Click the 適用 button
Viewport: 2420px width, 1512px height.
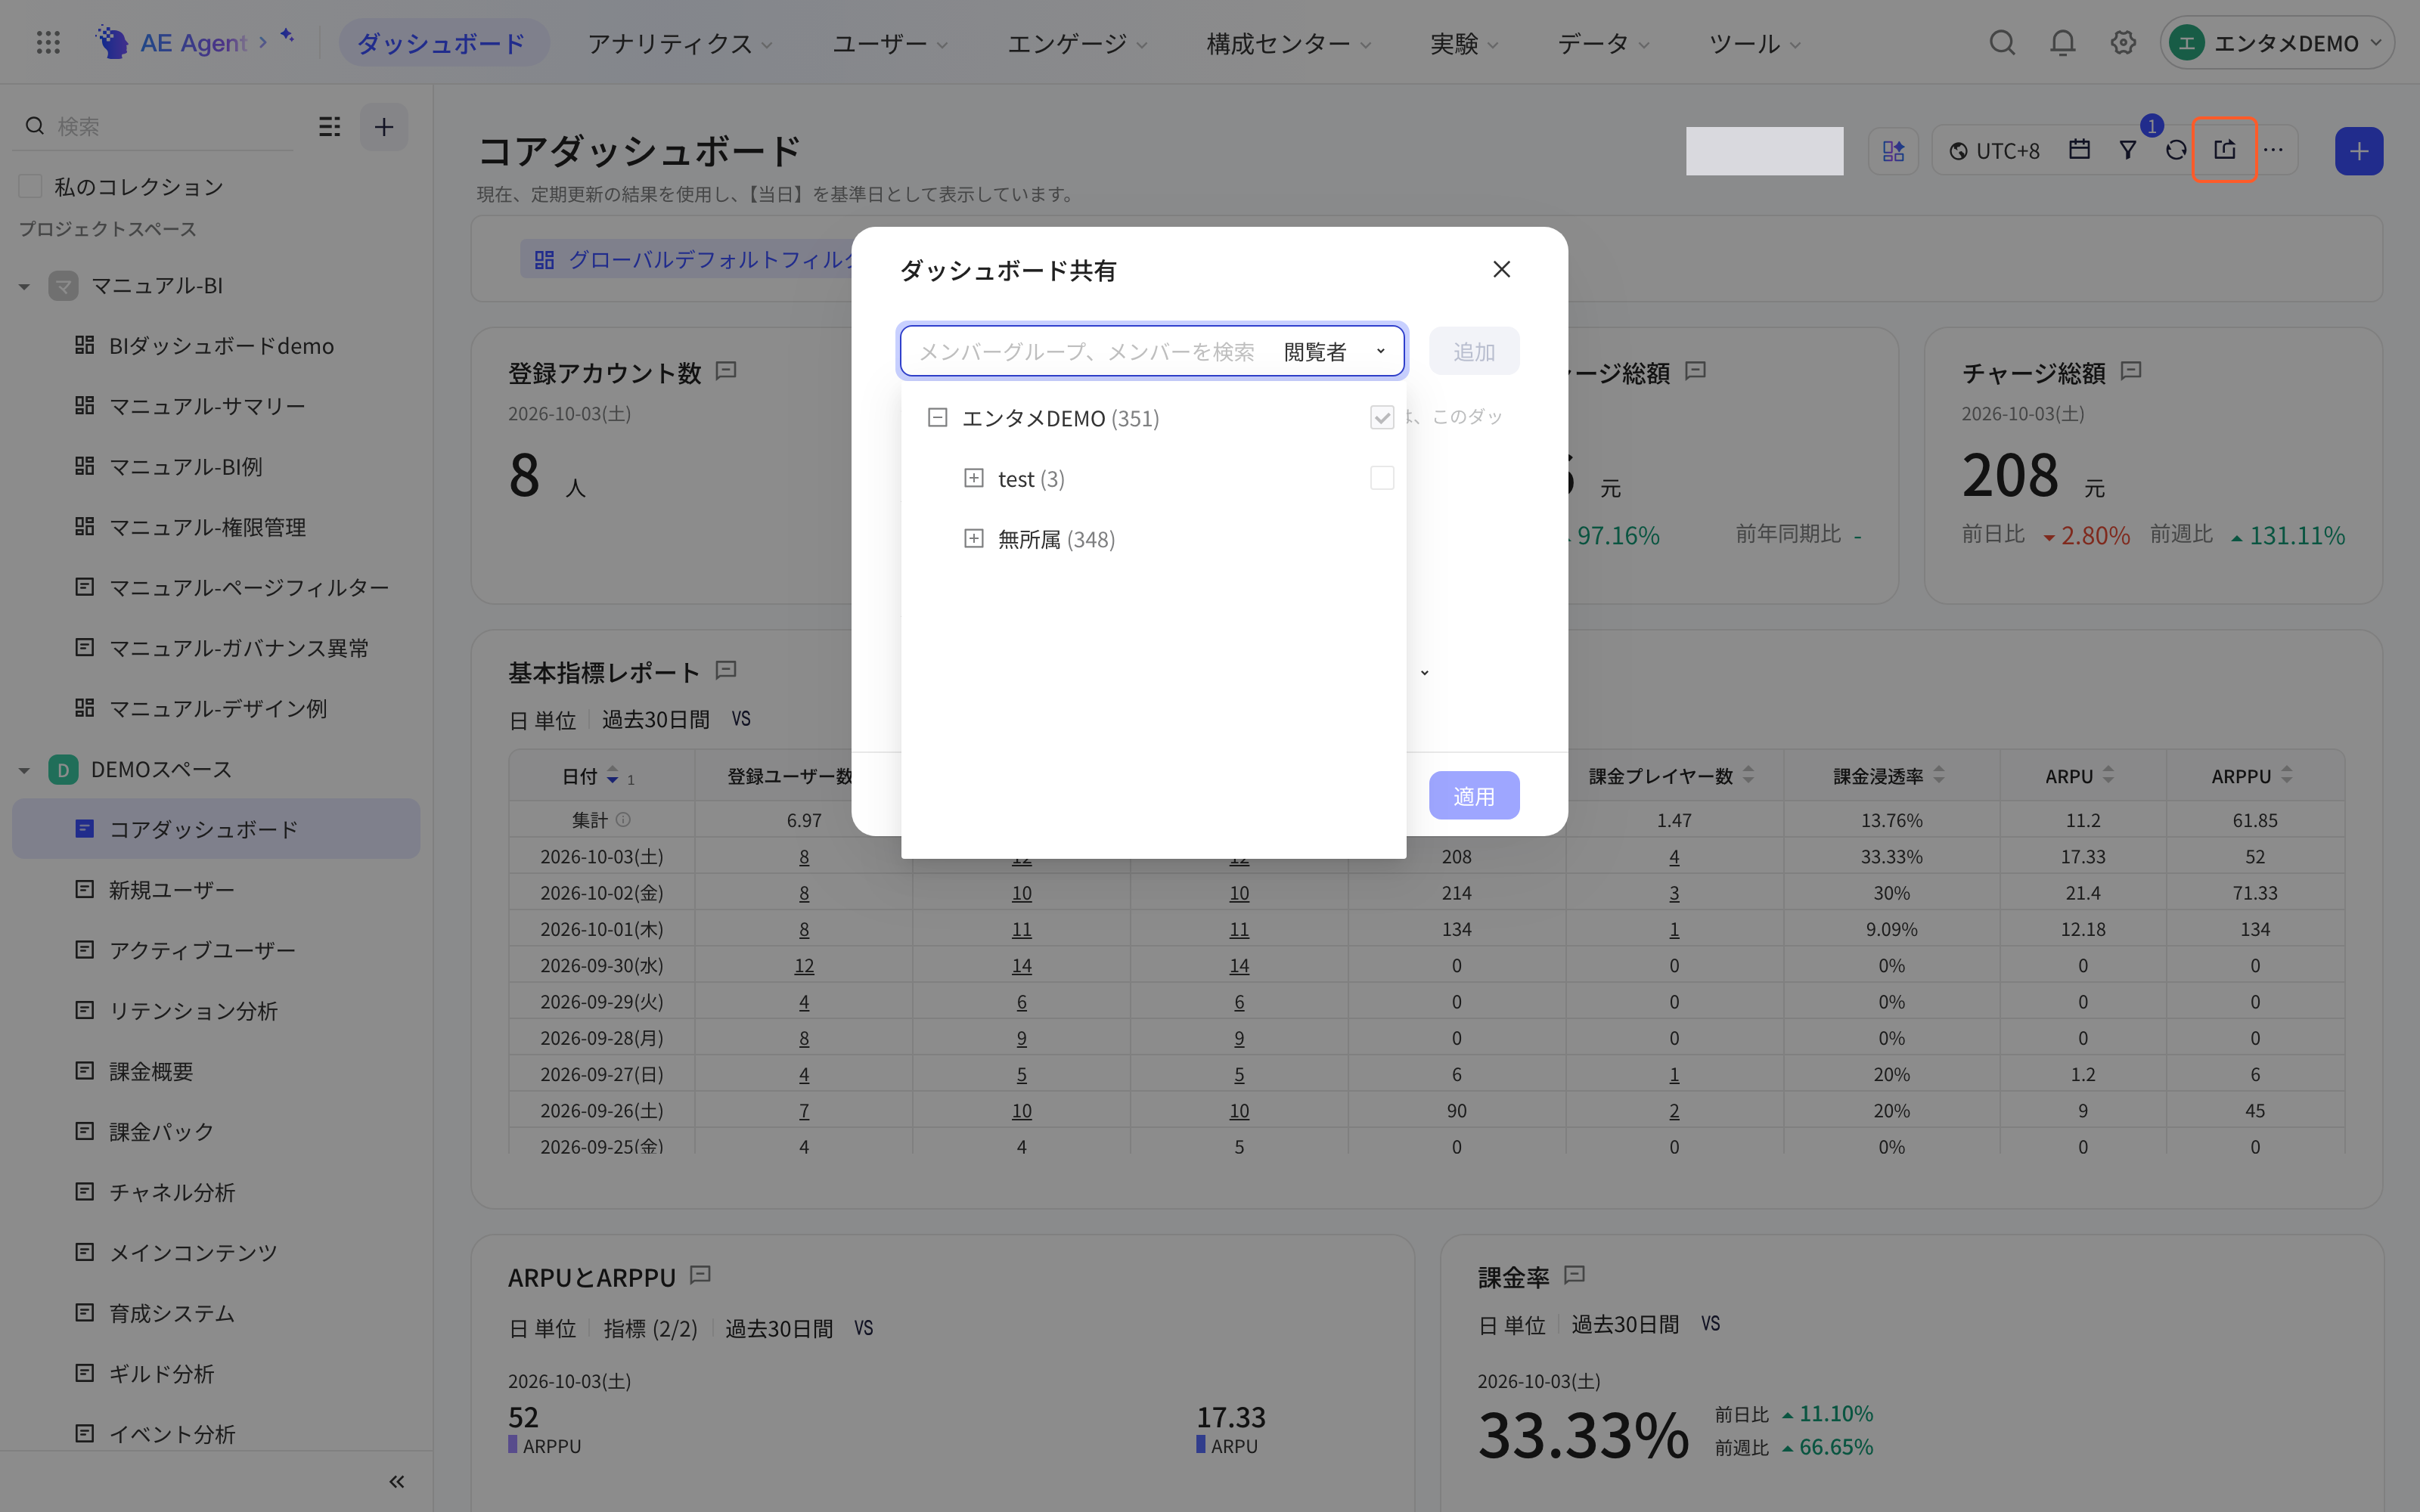pos(1473,796)
